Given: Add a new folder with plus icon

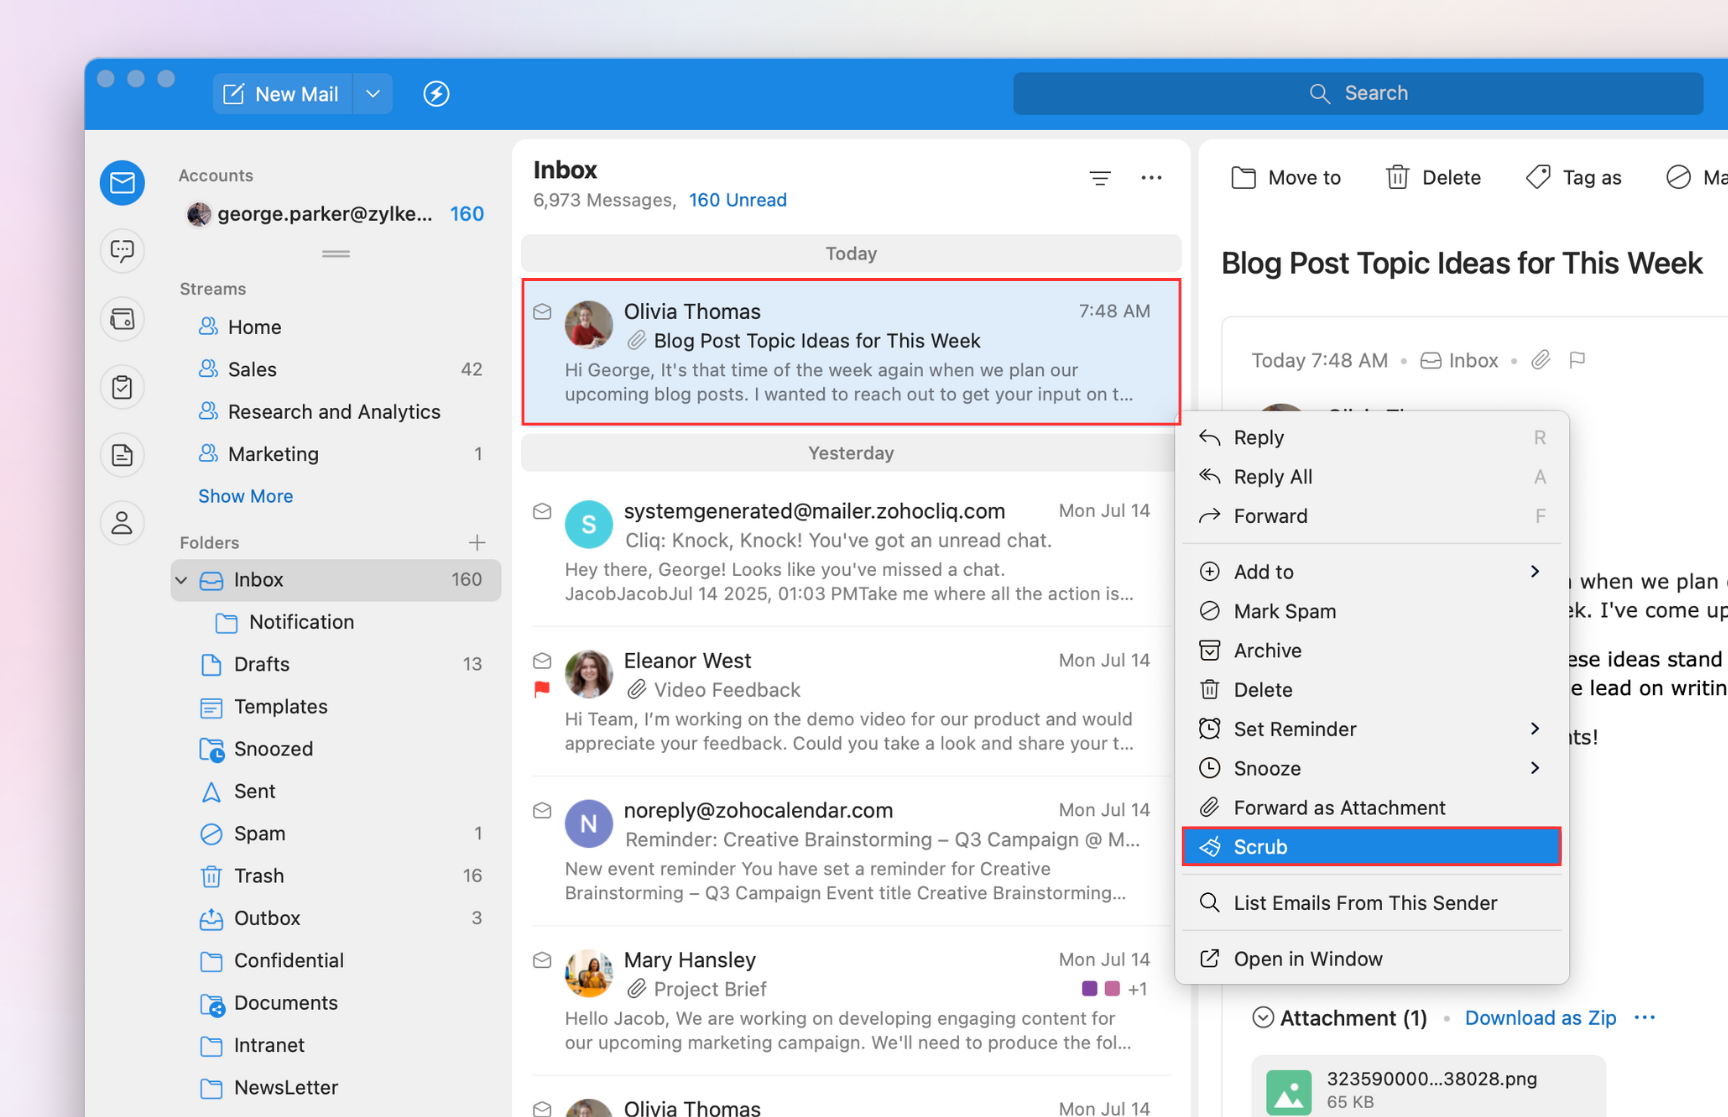Looking at the screenshot, I should pos(477,542).
